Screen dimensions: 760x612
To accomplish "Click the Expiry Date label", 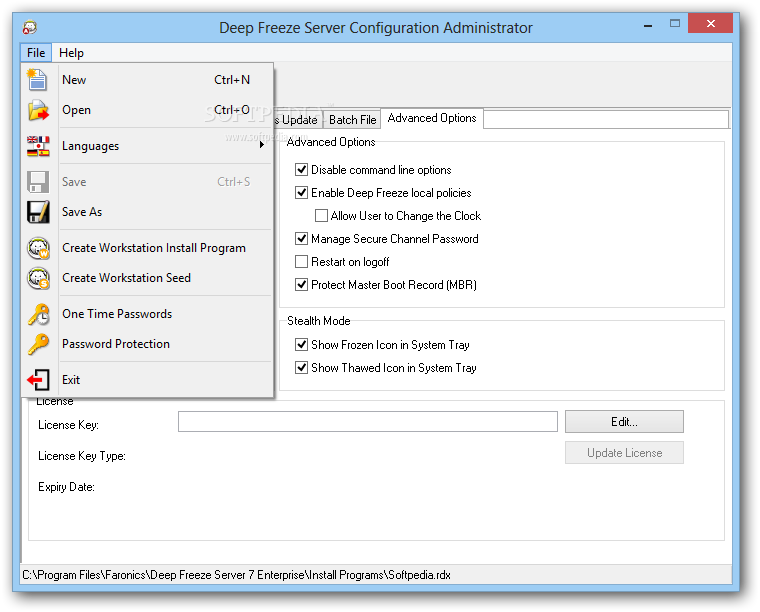I will 66,487.
